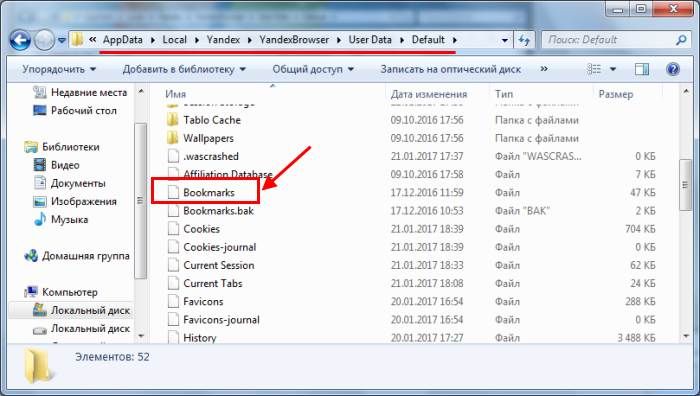Open Добавить в библиотеку menu
The height and width of the screenshot is (396, 700).
pos(184,69)
